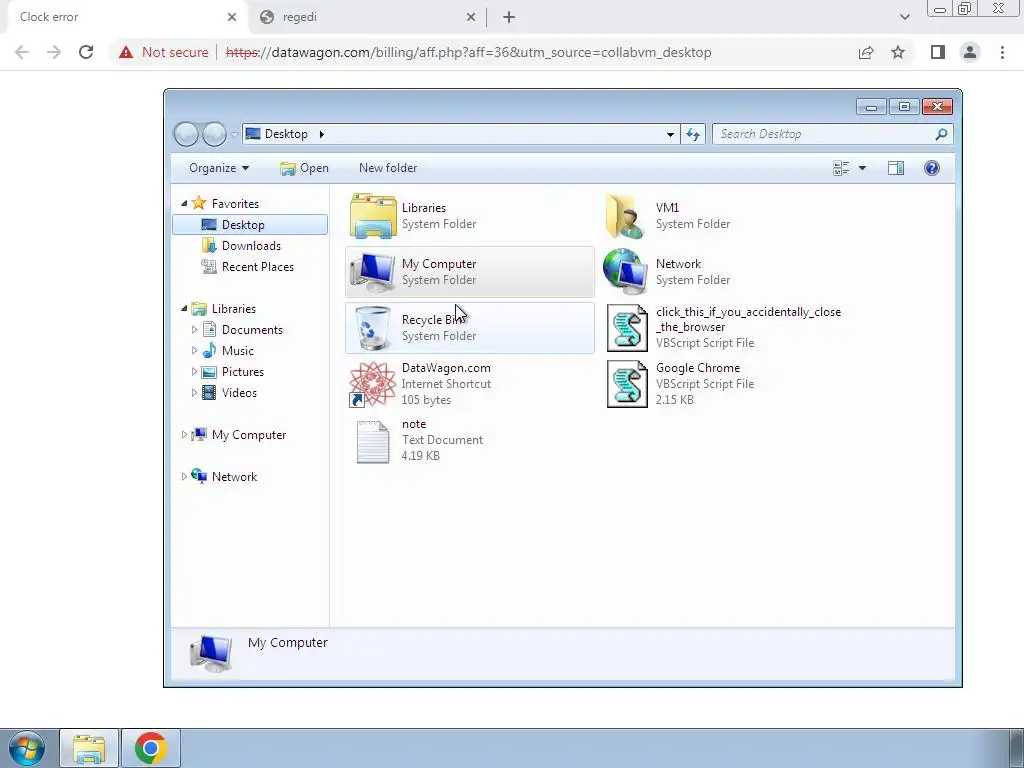The width and height of the screenshot is (1024, 768).
Task: Click the Chrome taskbar icon
Action: pyautogui.click(x=151, y=748)
